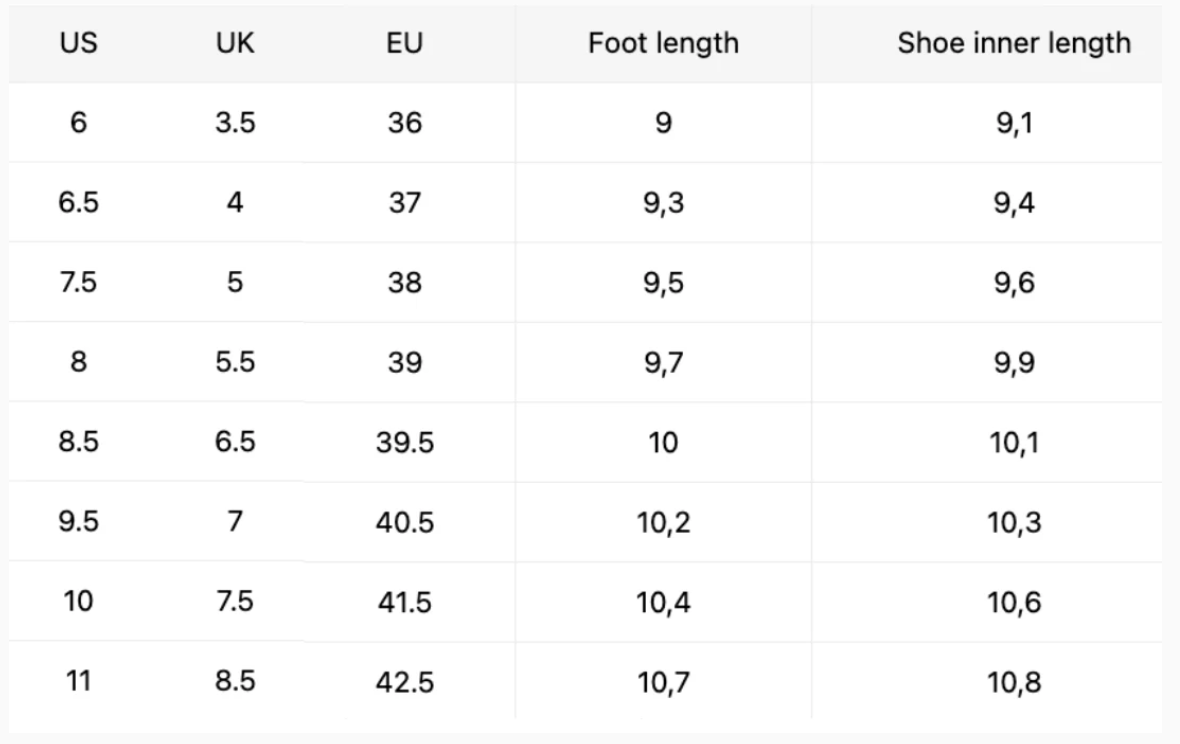Viewport: 1180px width, 744px height.
Task: Click the UK column header
Action: pyautogui.click(x=235, y=43)
